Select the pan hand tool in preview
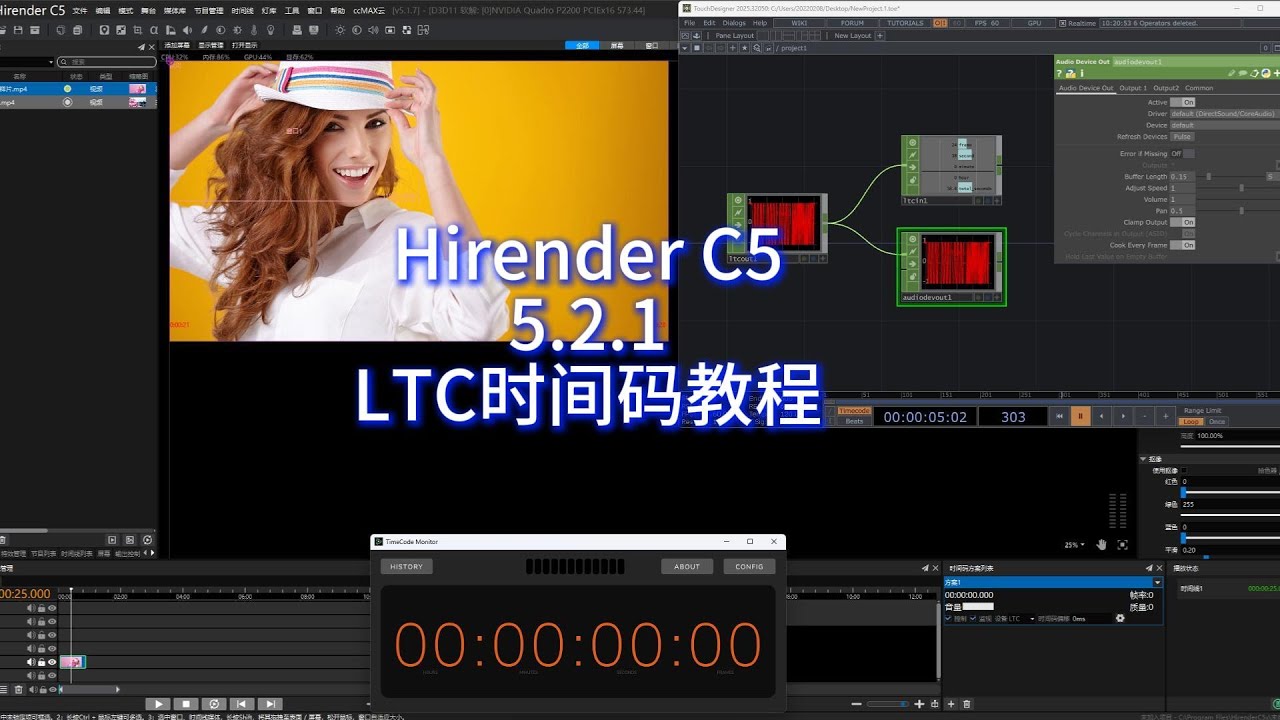Viewport: 1280px width, 720px height. tap(1102, 545)
